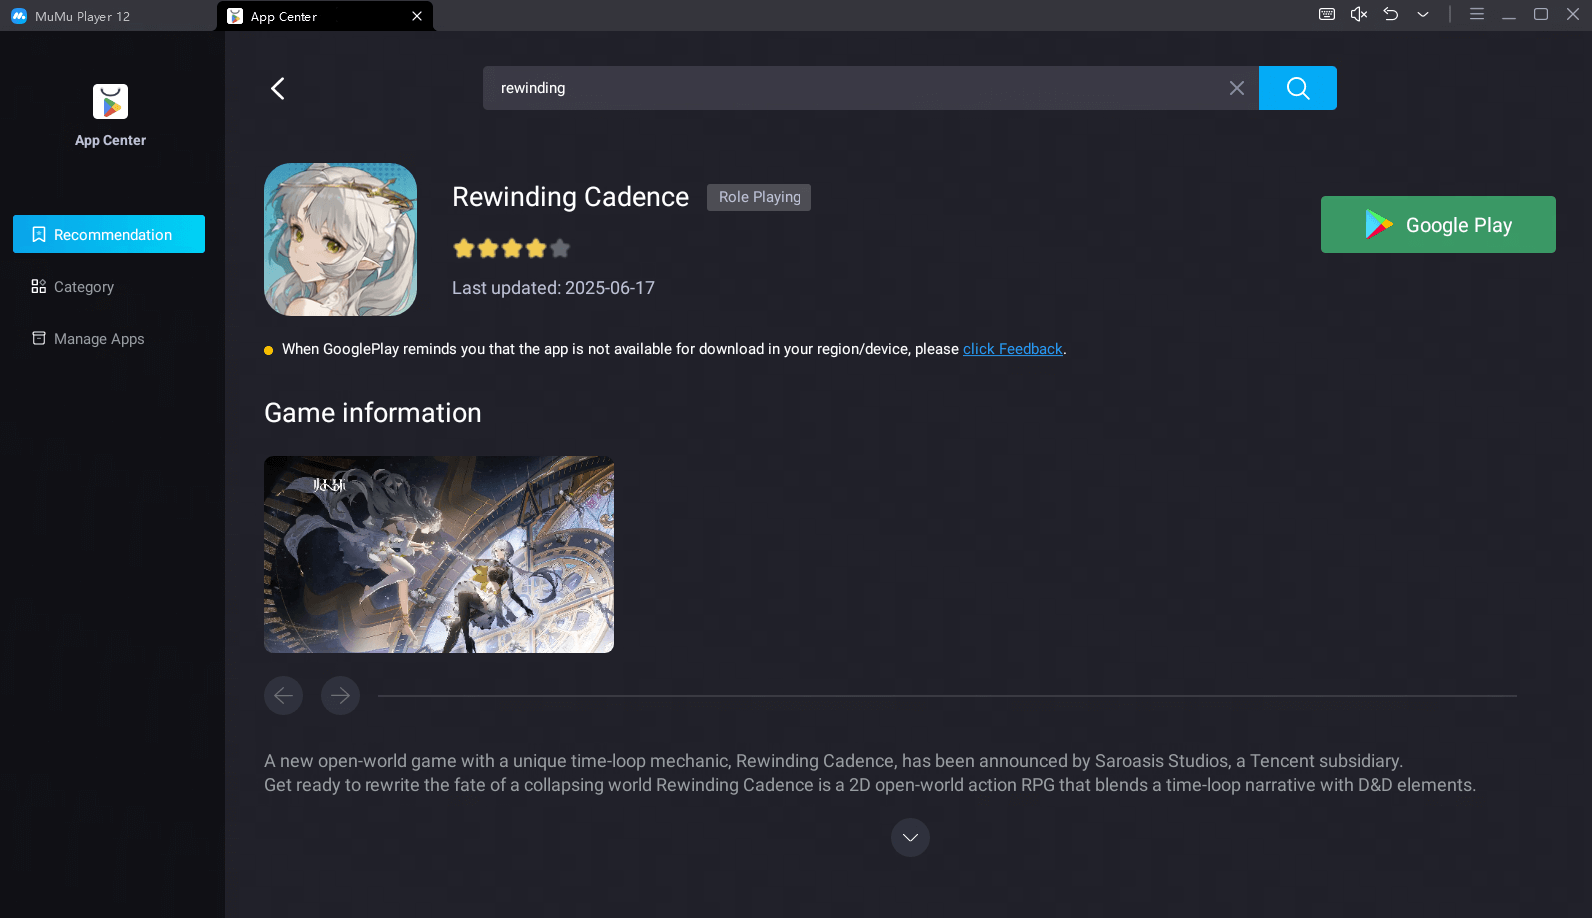Clear the search text with the X icon
This screenshot has height=918, width=1592.
pyautogui.click(x=1237, y=88)
